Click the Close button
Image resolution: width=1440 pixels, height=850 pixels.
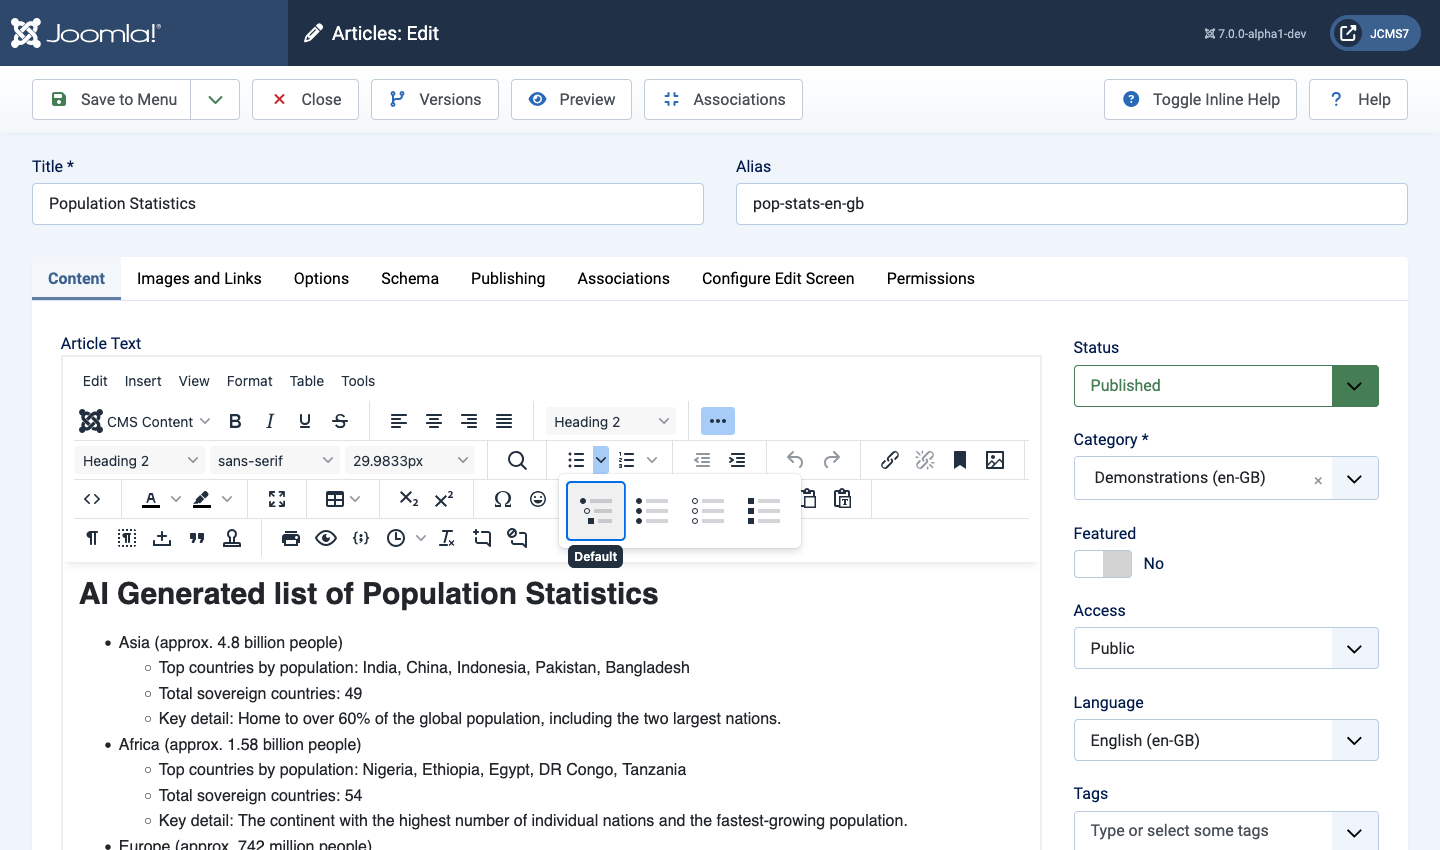305,100
